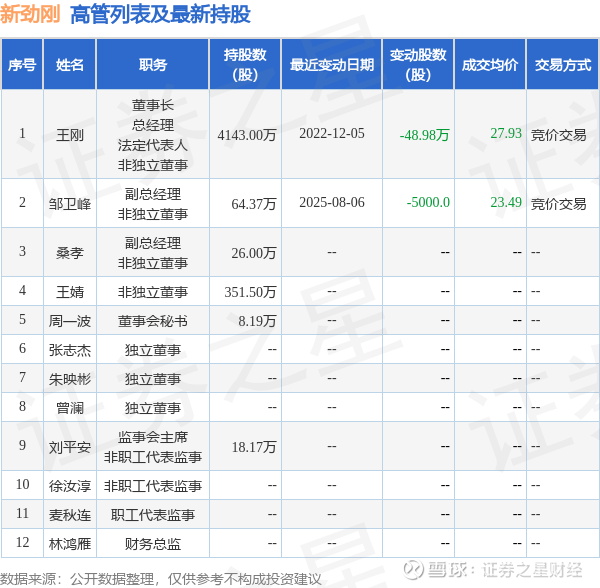Click the holdings value 8.19万
This screenshot has height=588, width=600.
tap(257, 321)
